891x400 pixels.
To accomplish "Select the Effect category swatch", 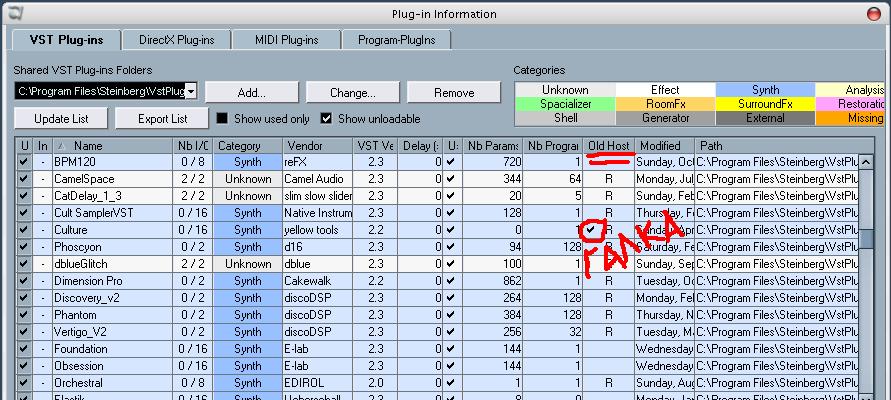I will pos(665,90).
